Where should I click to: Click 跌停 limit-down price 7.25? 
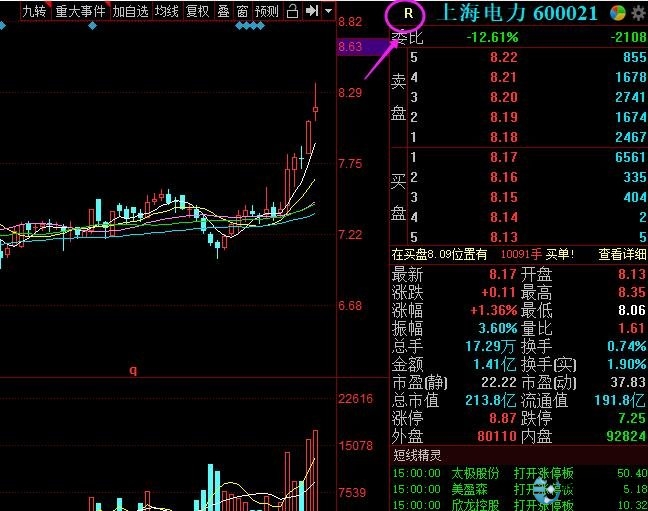point(632,418)
